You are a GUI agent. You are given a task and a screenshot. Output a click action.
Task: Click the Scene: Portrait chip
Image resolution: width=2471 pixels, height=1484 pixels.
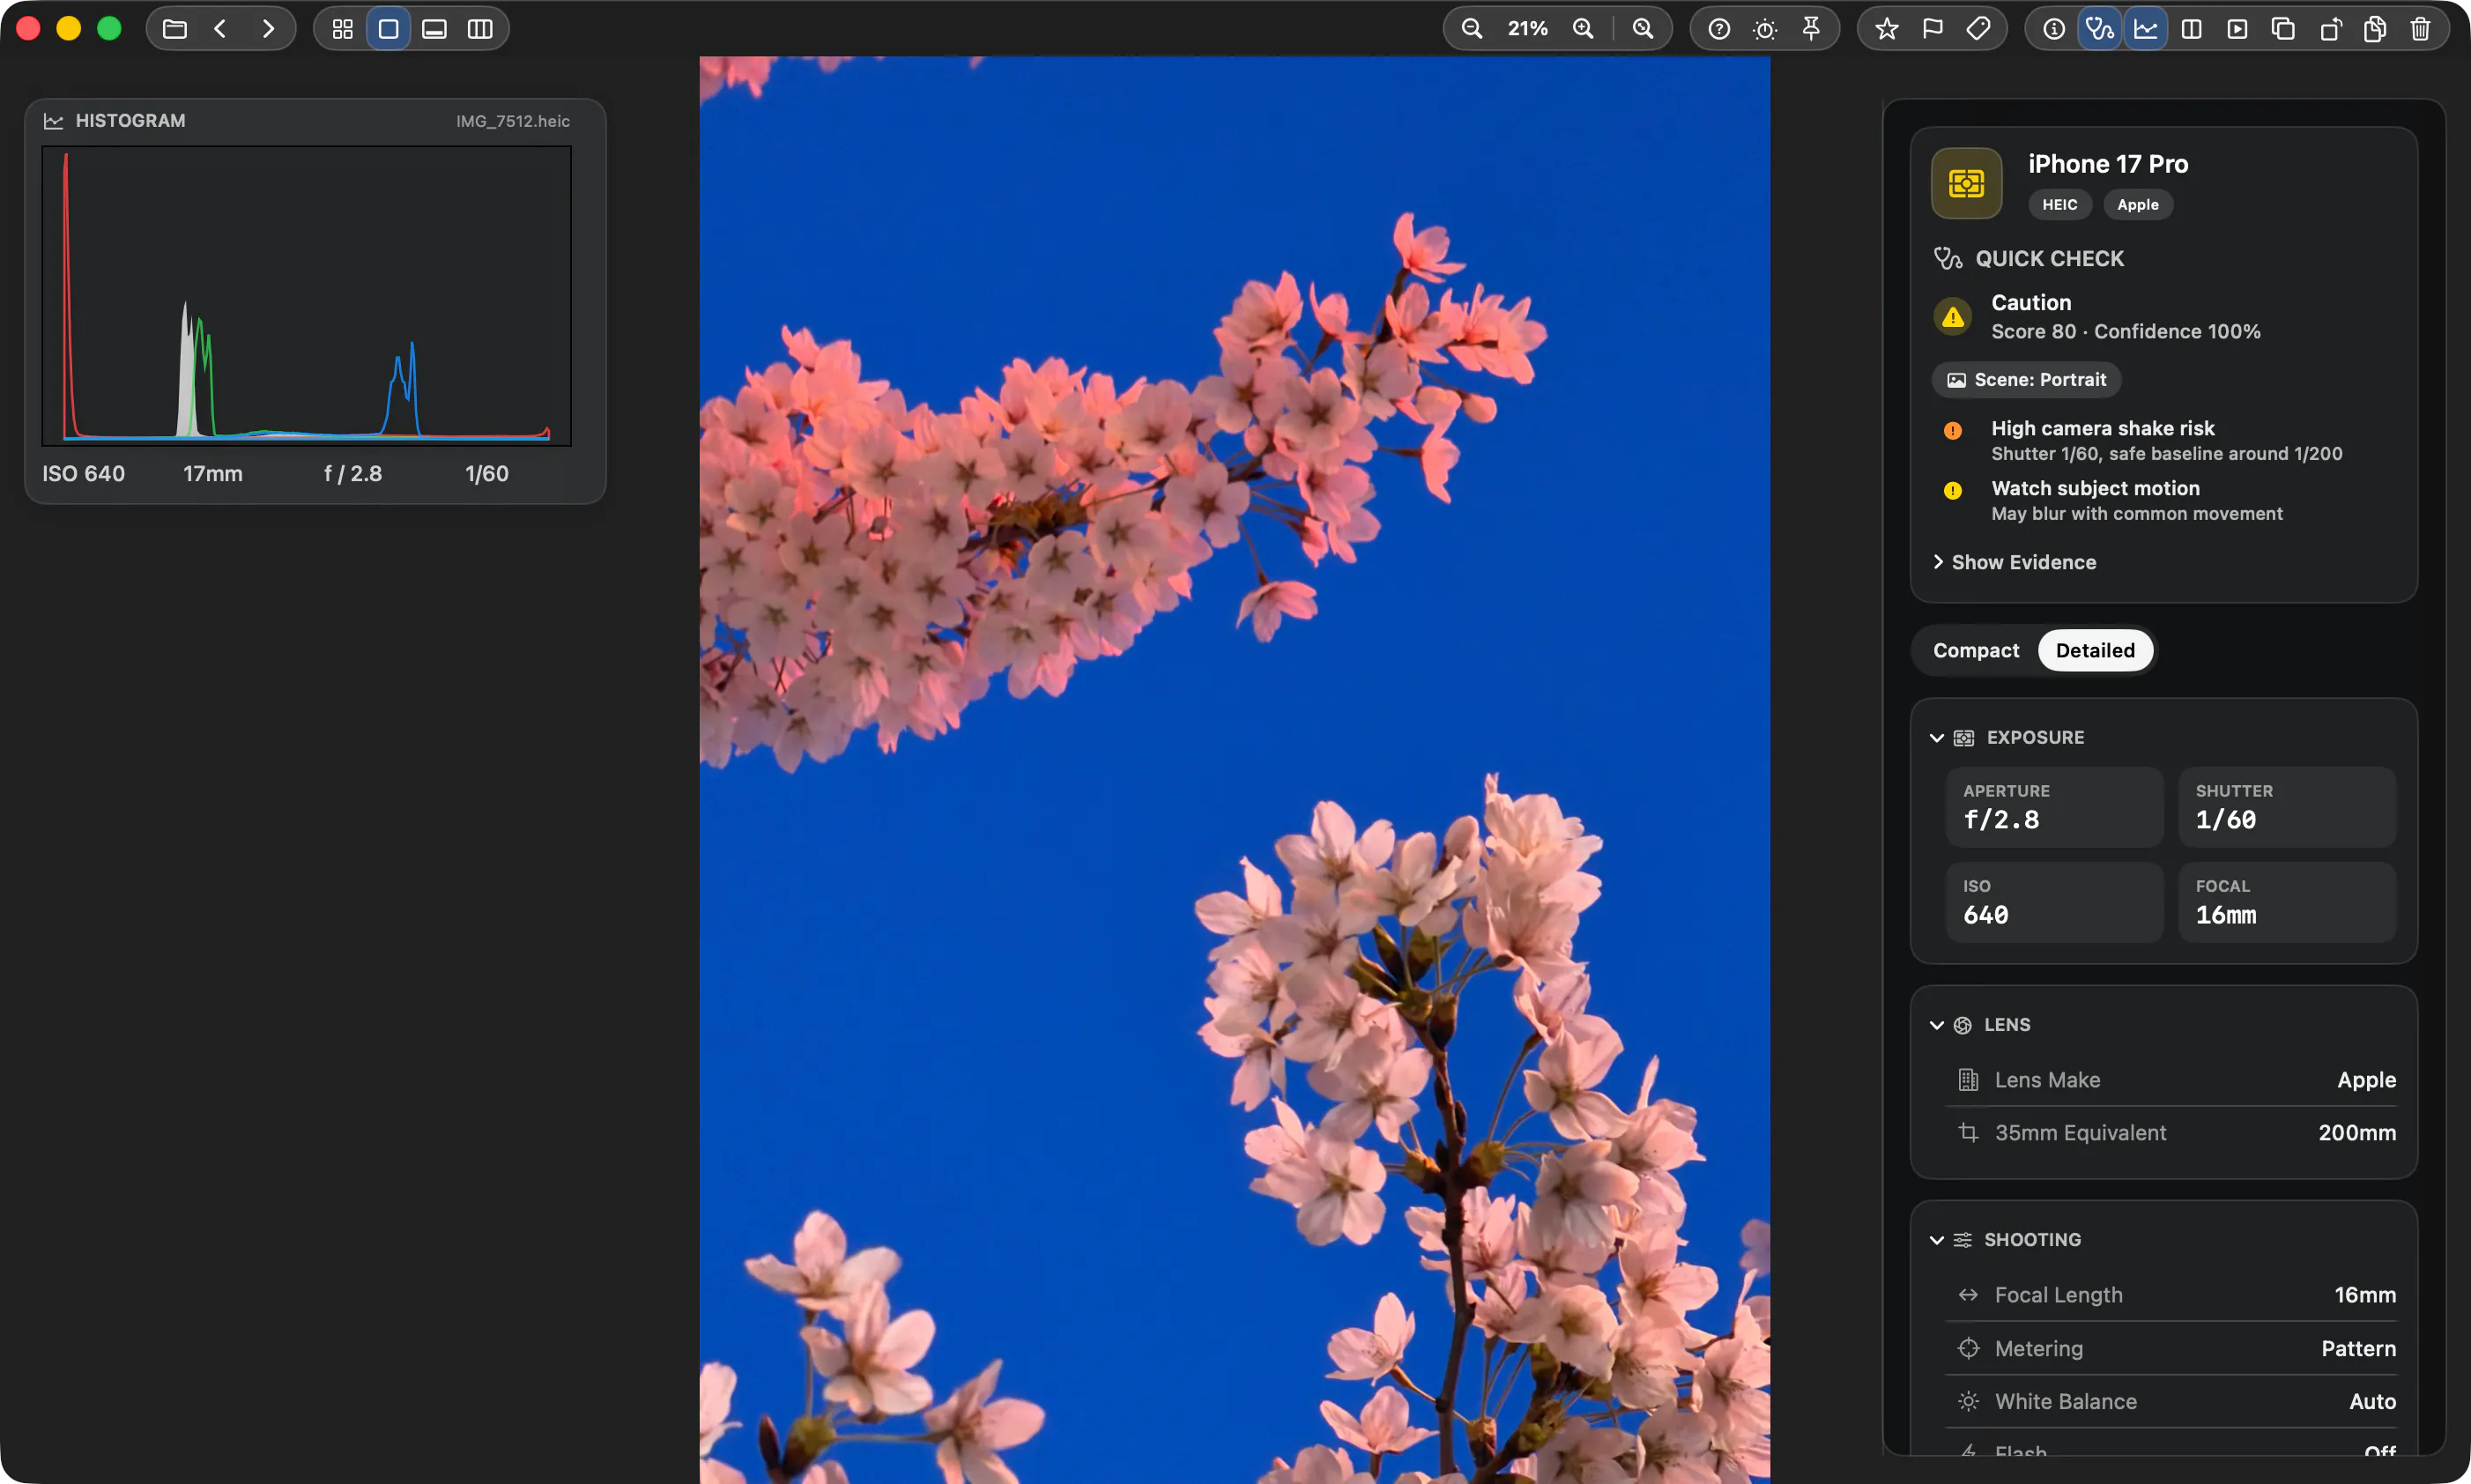2027,380
